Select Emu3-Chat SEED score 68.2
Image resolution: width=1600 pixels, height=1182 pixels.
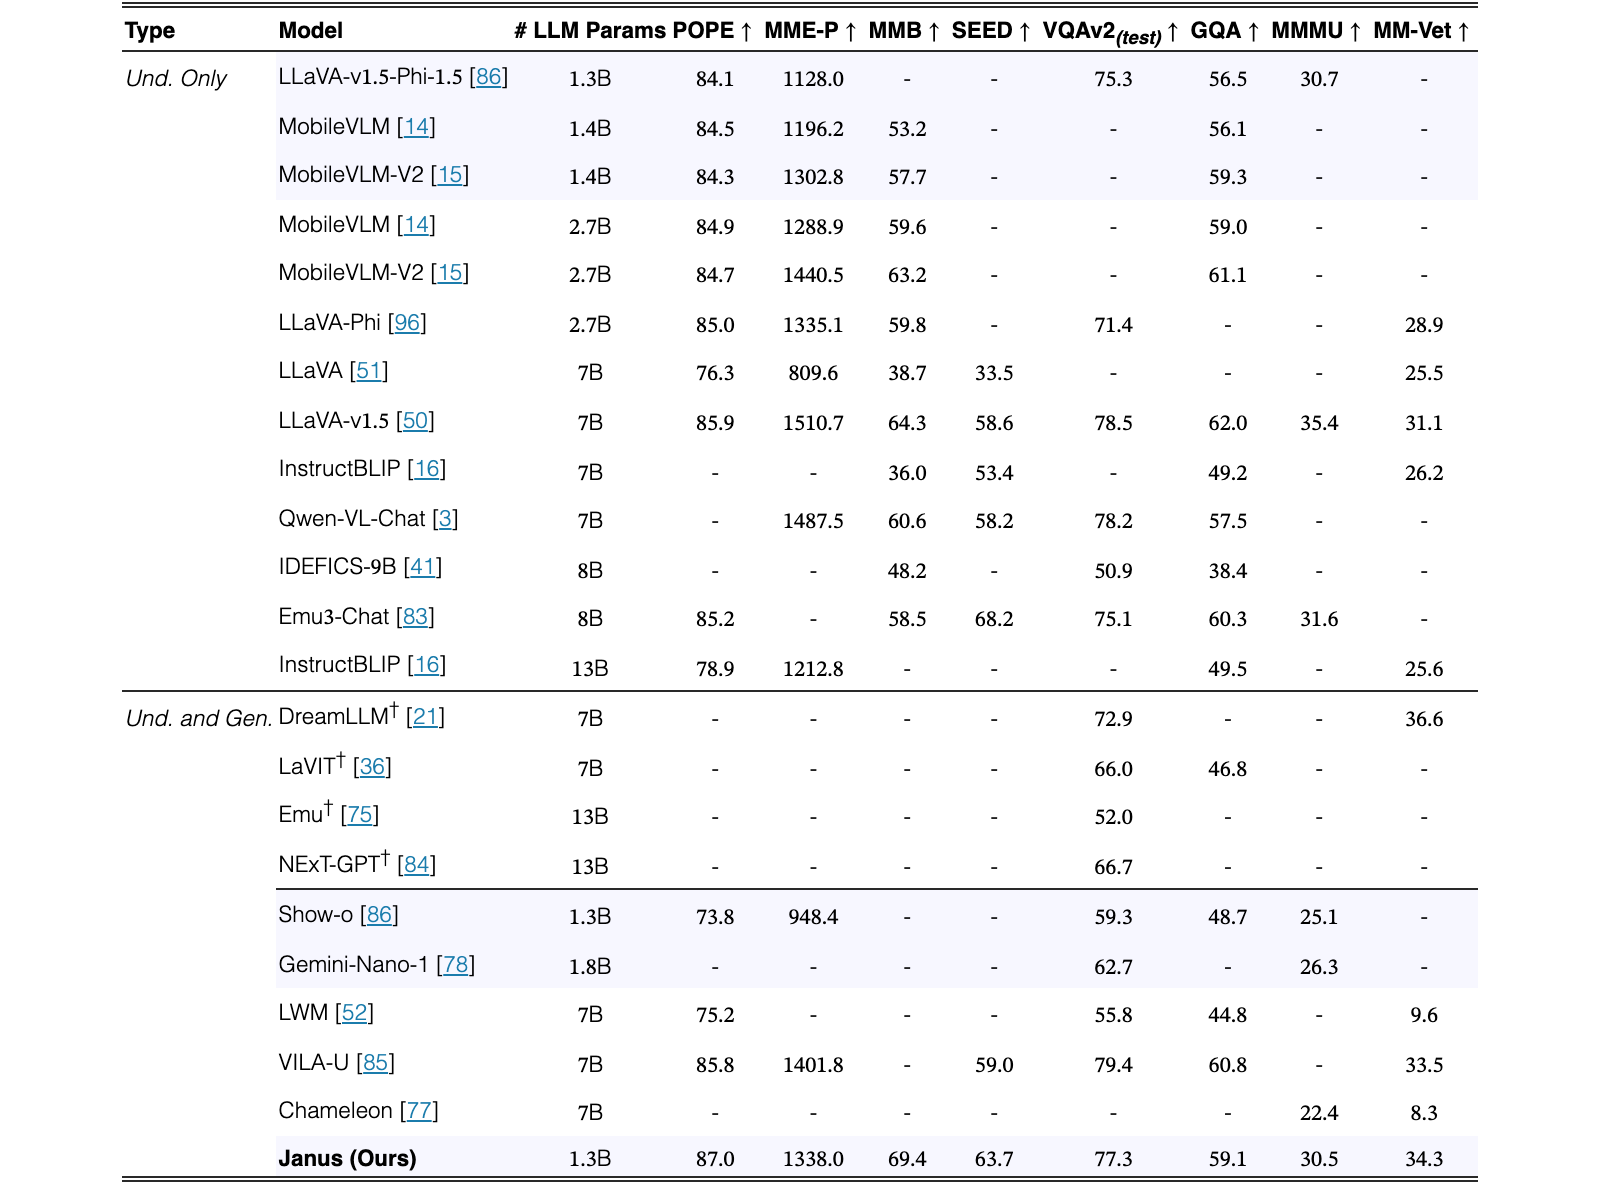(x=994, y=619)
